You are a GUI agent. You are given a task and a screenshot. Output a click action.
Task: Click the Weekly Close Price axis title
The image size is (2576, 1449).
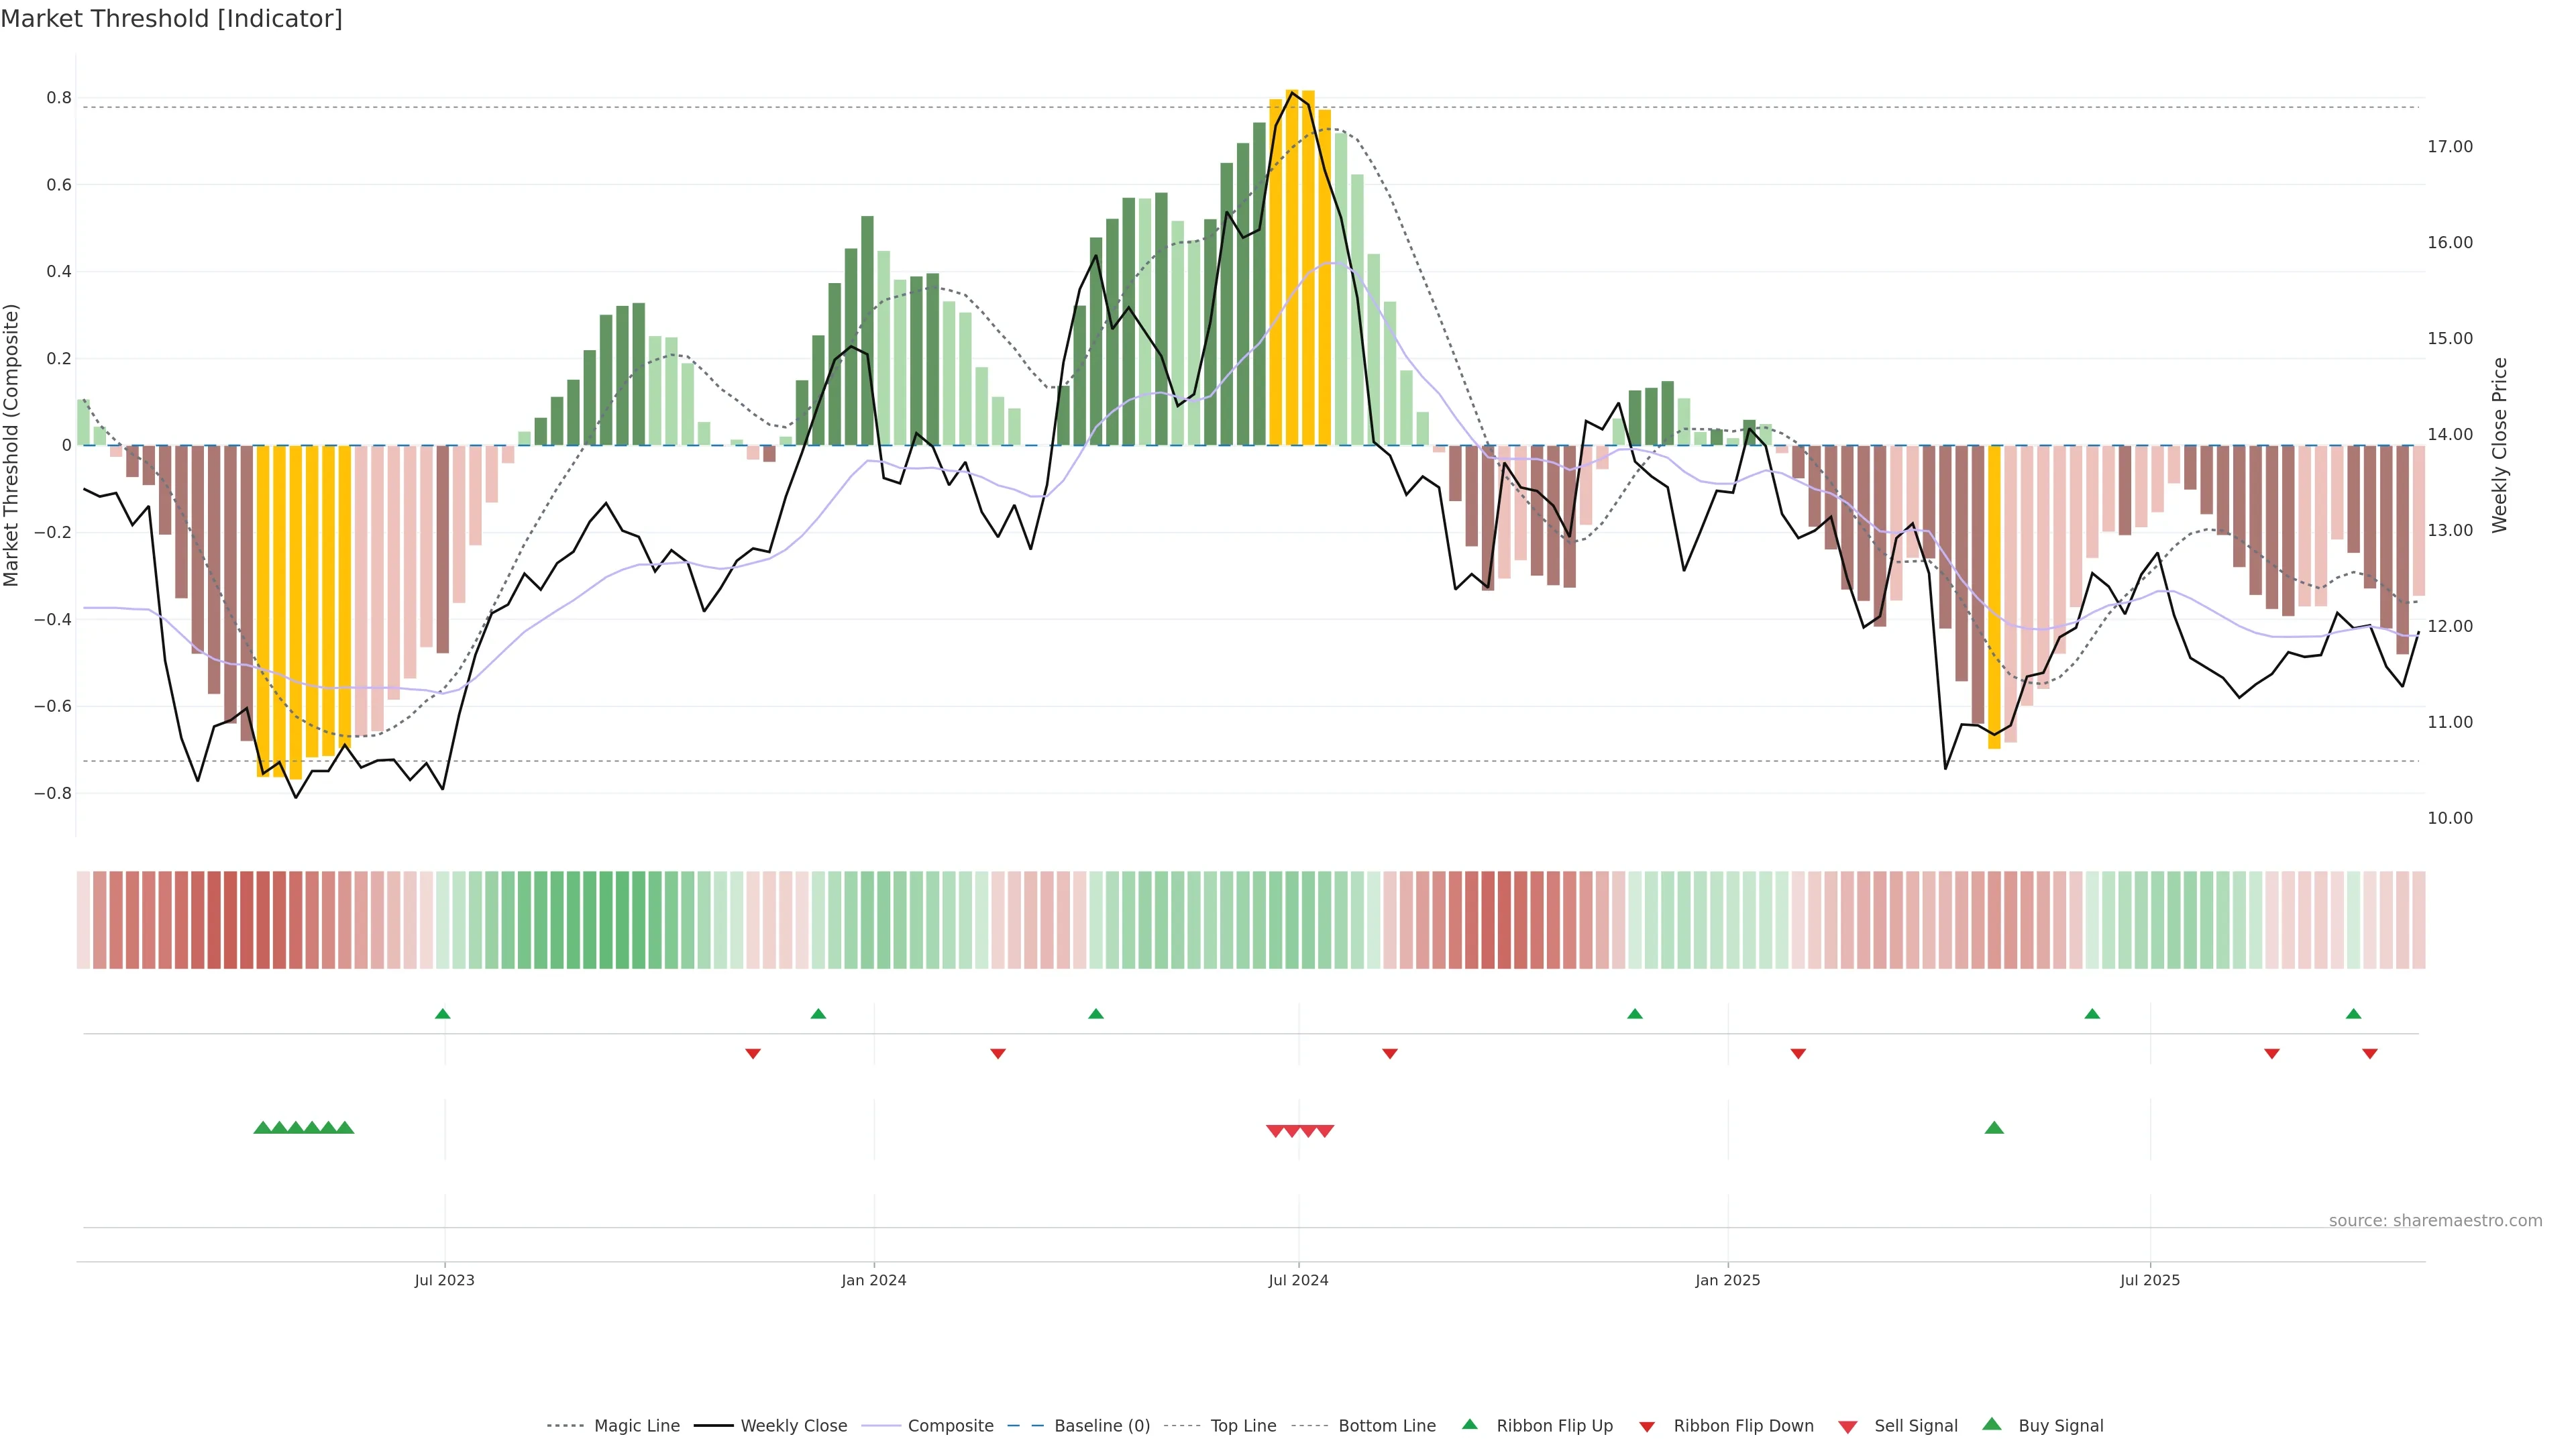[2500, 445]
